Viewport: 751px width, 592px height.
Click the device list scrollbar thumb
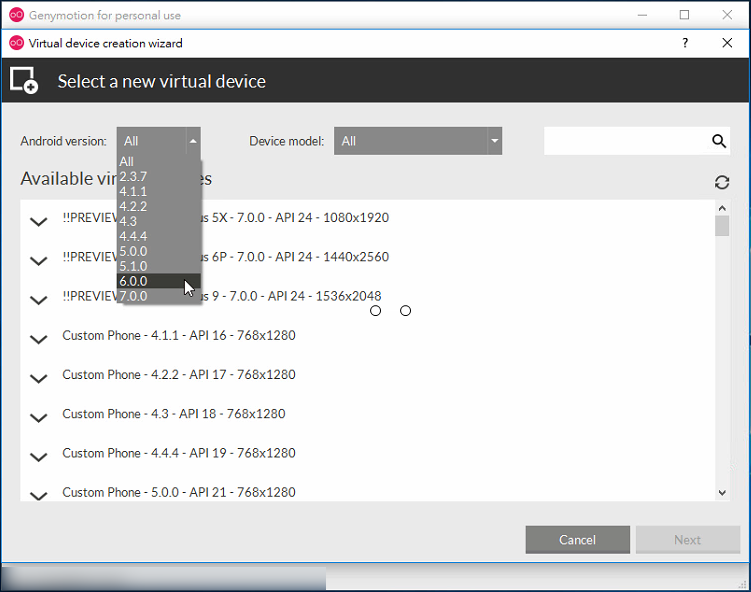722,226
